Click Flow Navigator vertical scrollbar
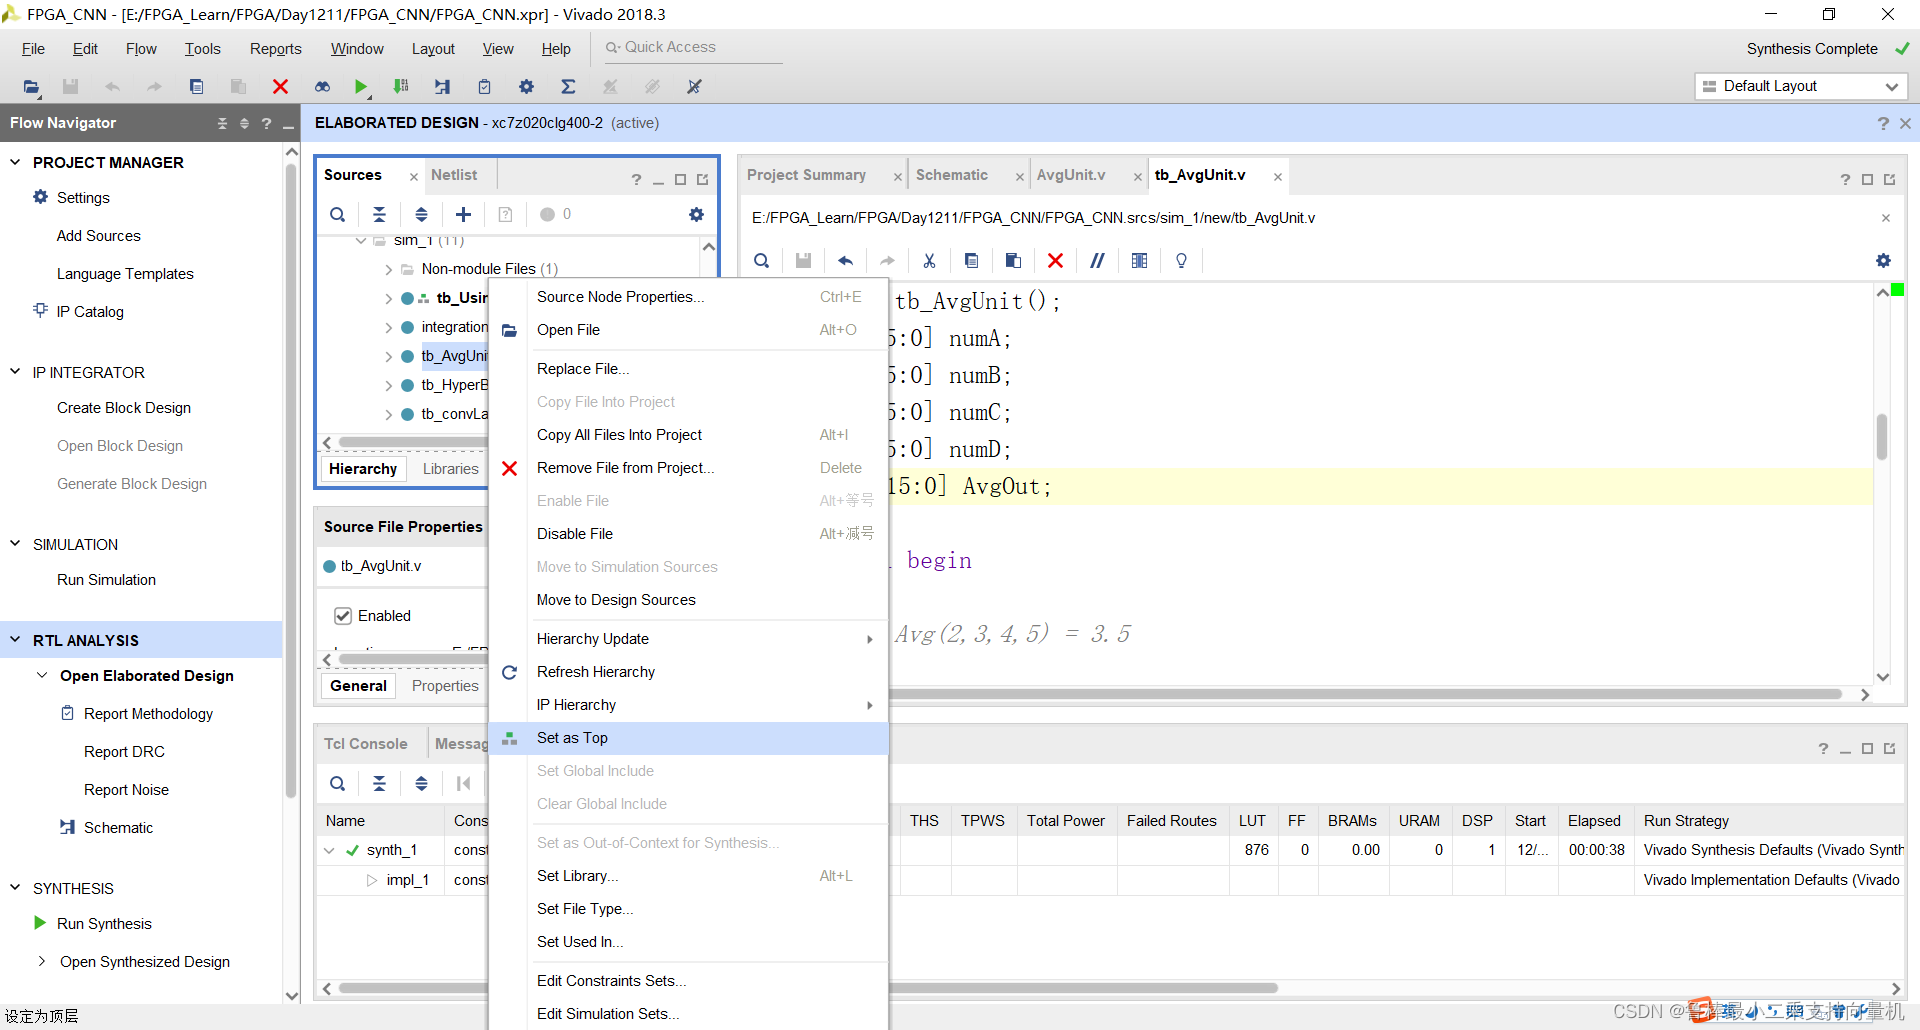Screen dimensions: 1920x1030 291,480
